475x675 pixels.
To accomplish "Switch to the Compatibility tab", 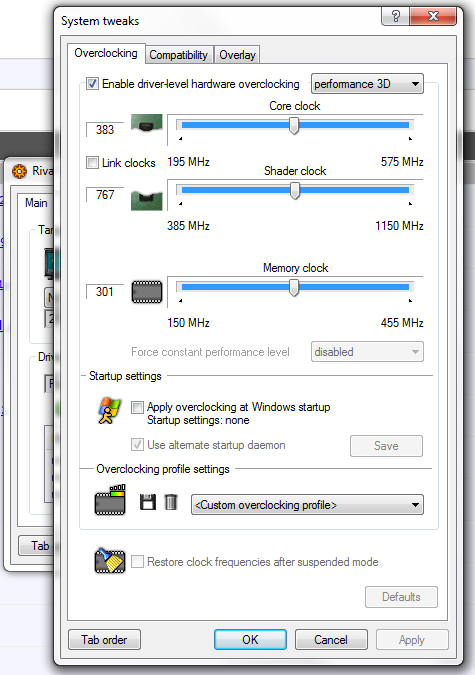I will coord(179,55).
